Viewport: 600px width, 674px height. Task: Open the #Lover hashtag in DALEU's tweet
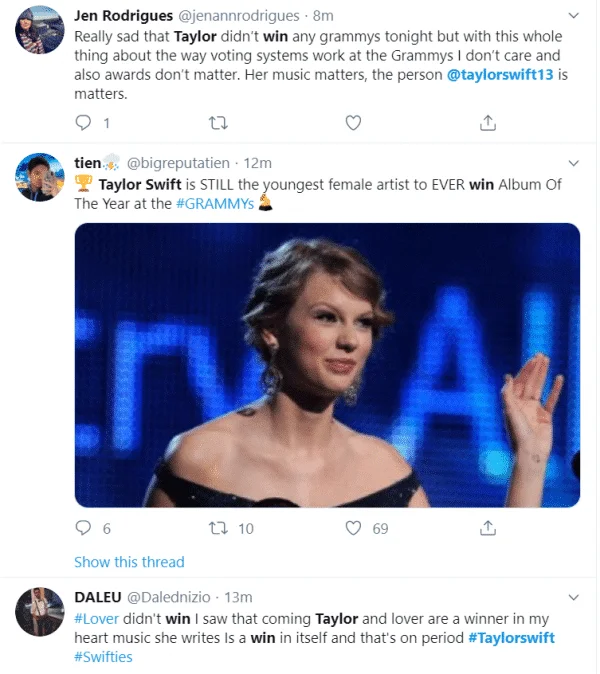point(97,619)
